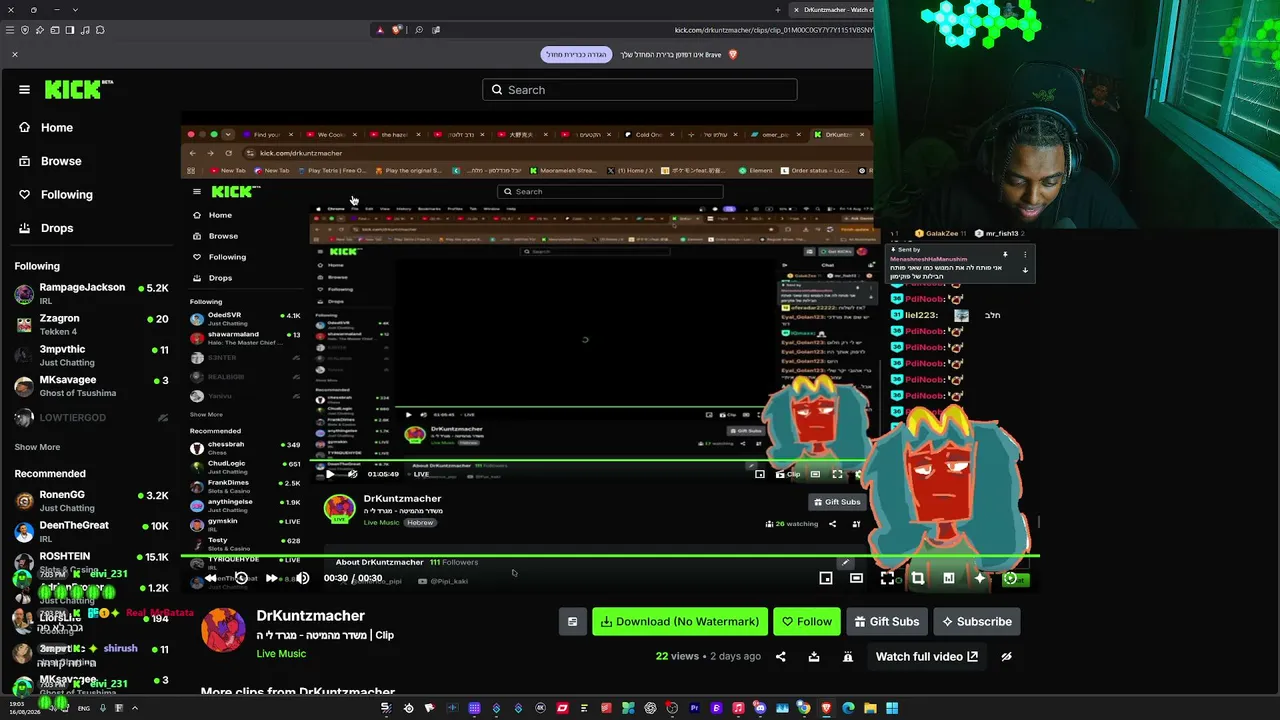Replay the clip from the start
The height and width of the screenshot is (720, 1280).
(x=241, y=578)
